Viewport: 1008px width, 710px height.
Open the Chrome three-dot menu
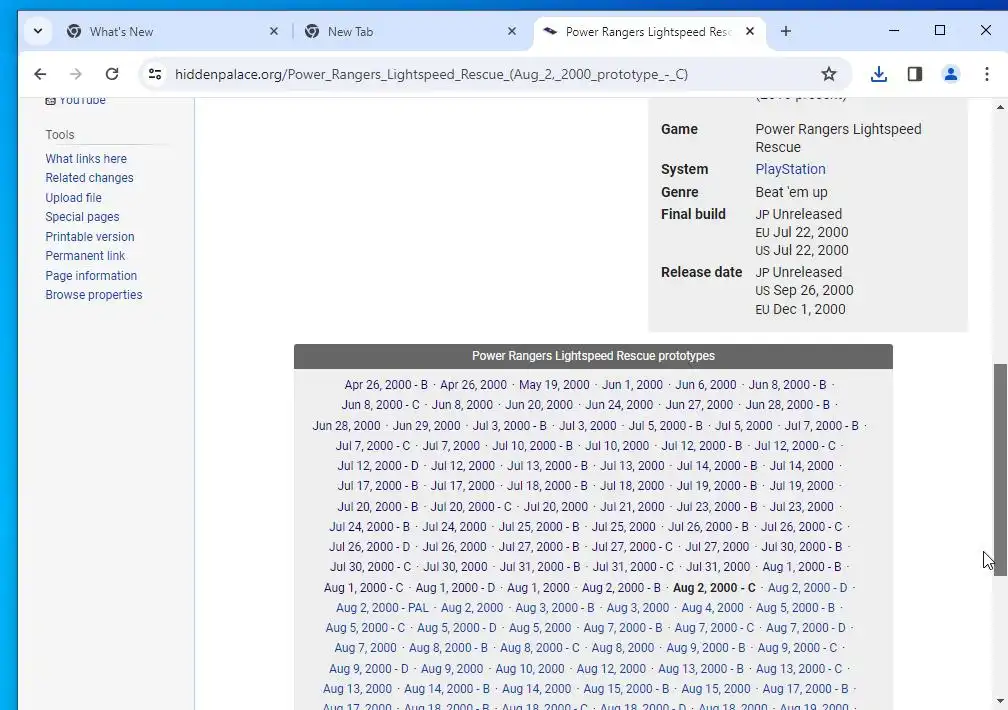pyautogui.click(x=987, y=74)
